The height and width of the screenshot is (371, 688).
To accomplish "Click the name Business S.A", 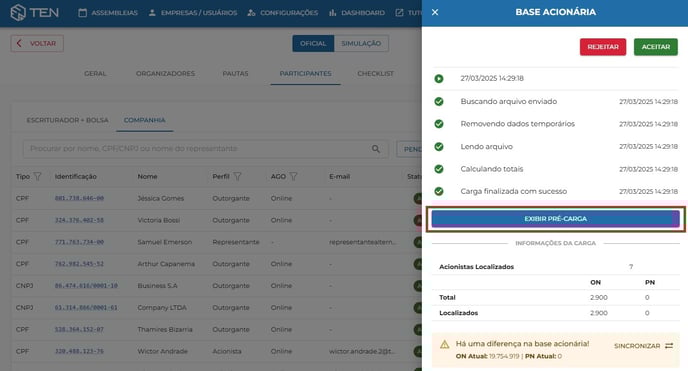I will (158, 285).
